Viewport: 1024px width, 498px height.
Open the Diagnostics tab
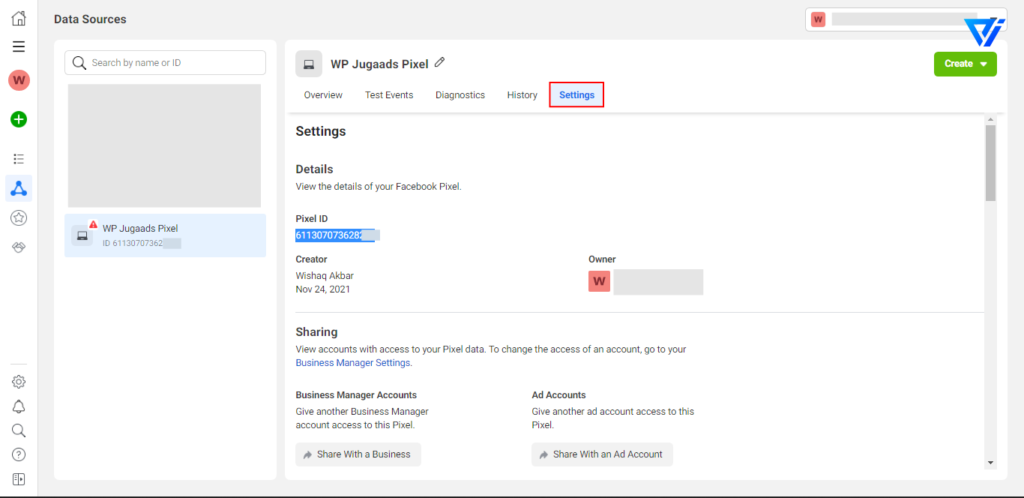(460, 95)
